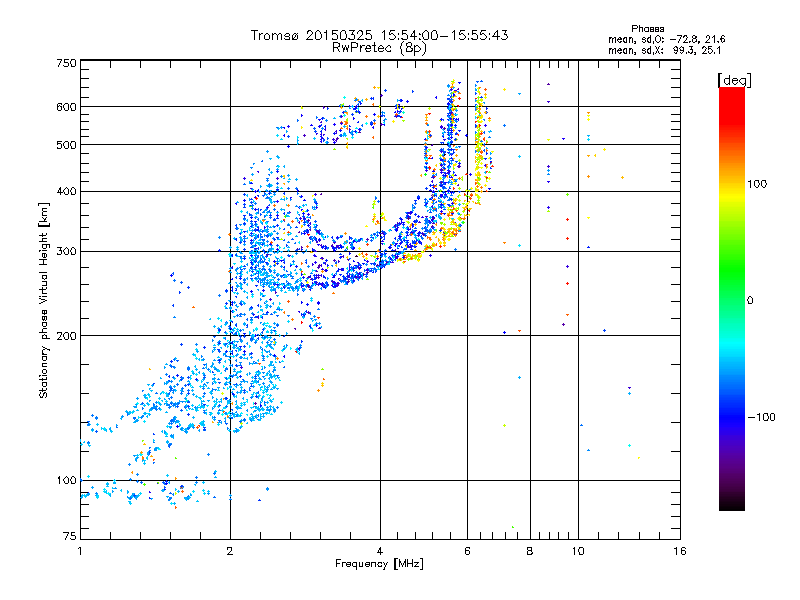
Task: Click the 'Stationary phase Virtual Height [km]' axis label
Action: click(44, 300)
